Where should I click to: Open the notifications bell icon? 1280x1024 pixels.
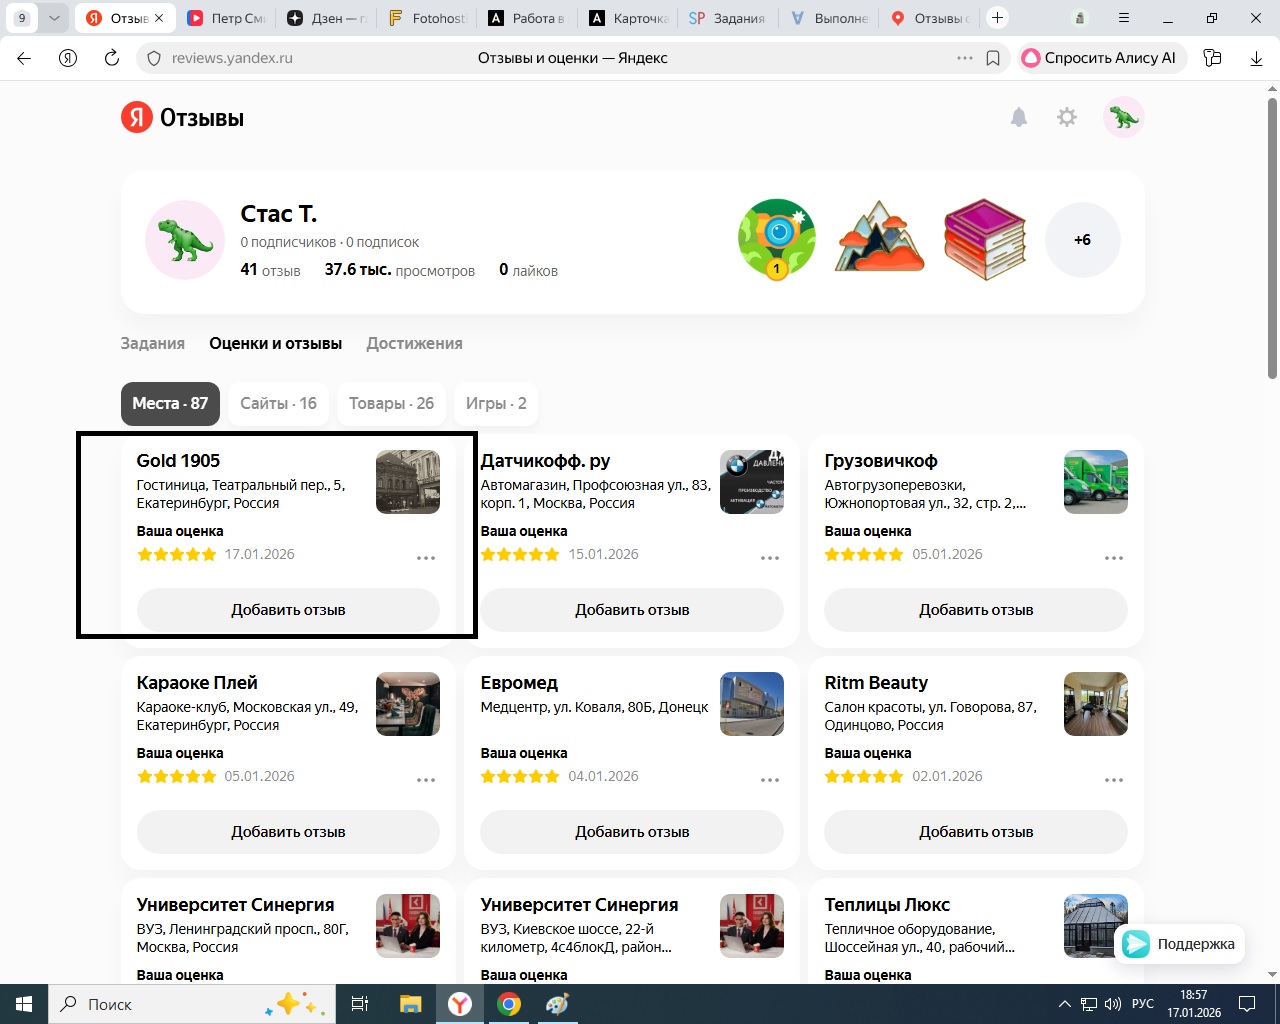pyautogui.click(x=1019, y=118)
